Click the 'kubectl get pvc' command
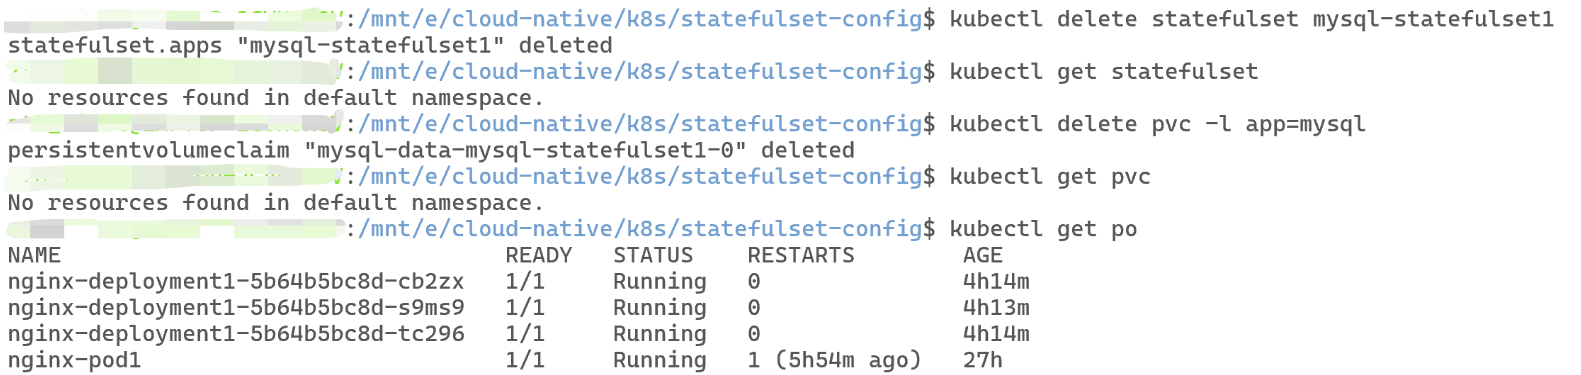 click(x=1050, y=177)
